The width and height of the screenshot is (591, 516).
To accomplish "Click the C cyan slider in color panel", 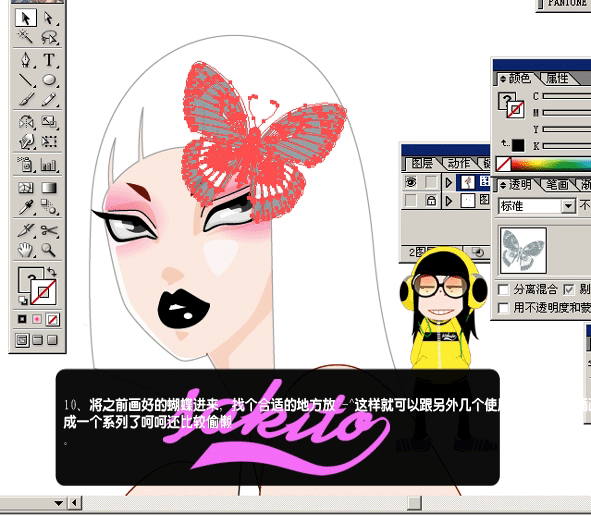I will tap(567, 96).
